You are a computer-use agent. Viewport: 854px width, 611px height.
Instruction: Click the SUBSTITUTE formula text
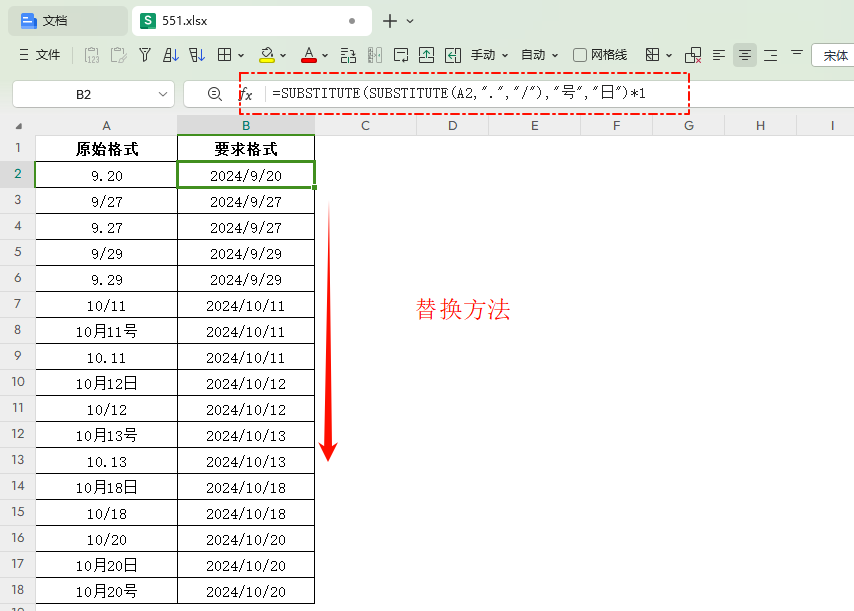(x=459, y=93)
